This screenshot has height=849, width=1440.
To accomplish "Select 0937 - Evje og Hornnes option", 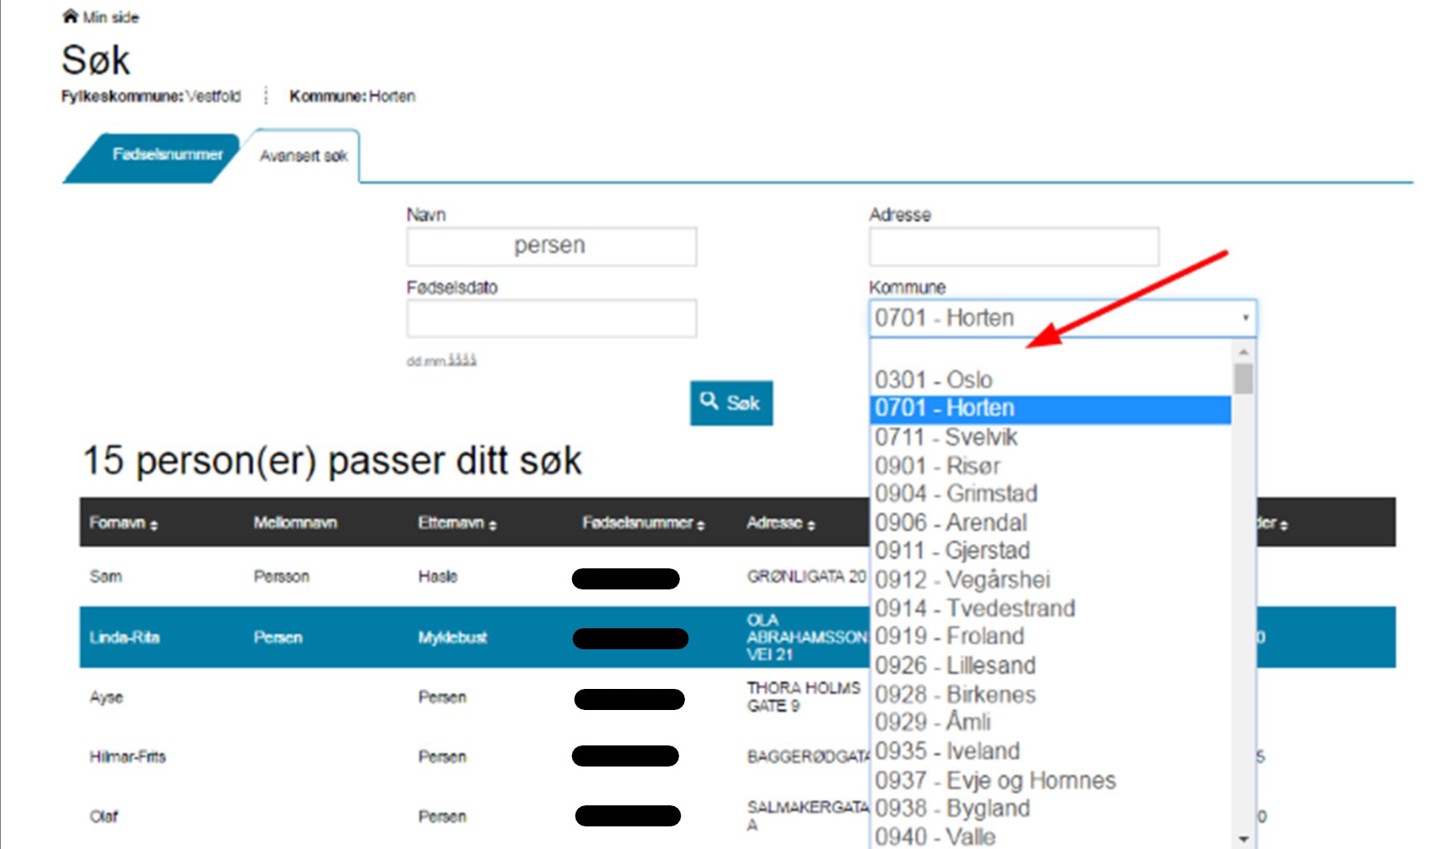I will point(994,780).
